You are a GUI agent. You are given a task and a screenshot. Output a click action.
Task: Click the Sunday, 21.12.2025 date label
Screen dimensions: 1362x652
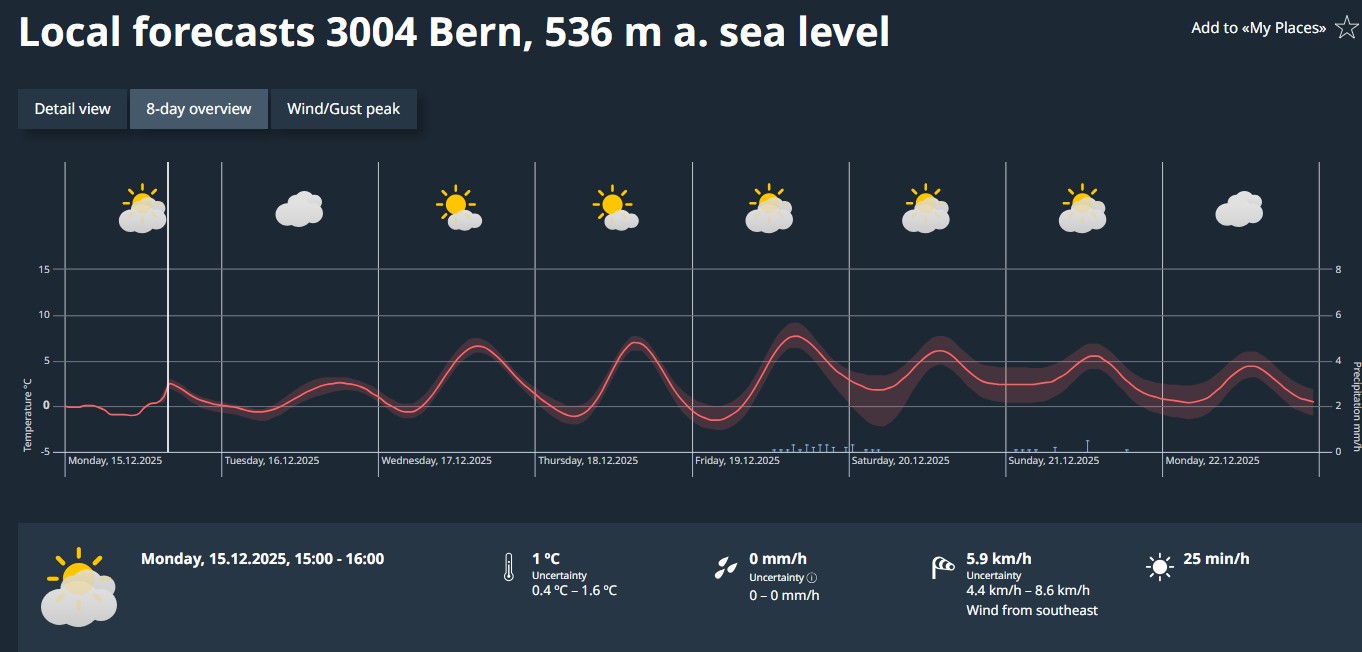(x=1054, y=461)
